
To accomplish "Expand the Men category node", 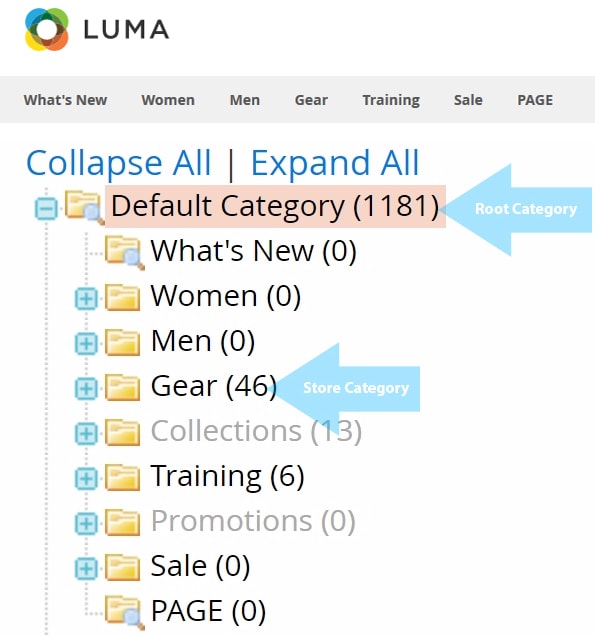I will click(86, 344).
